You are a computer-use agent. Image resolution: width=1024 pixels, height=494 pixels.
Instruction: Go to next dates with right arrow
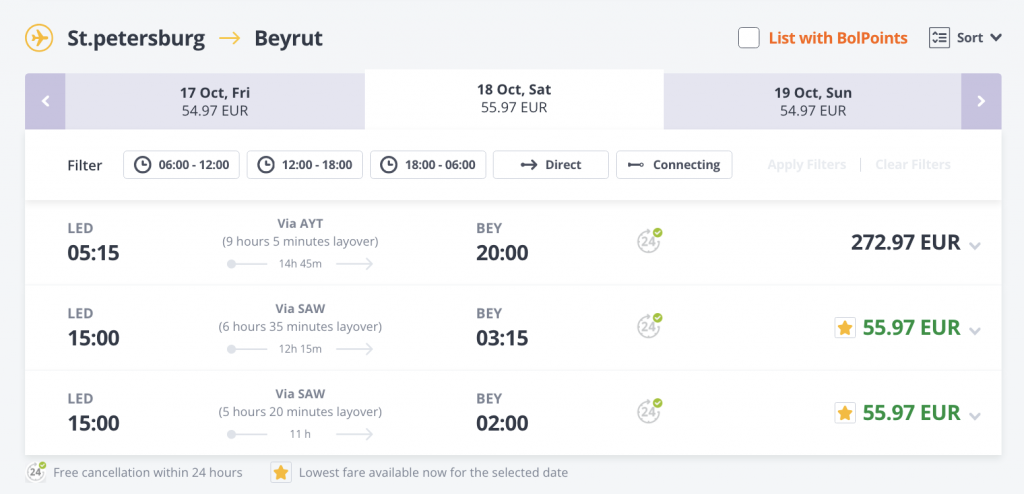[x=981, y=101]
